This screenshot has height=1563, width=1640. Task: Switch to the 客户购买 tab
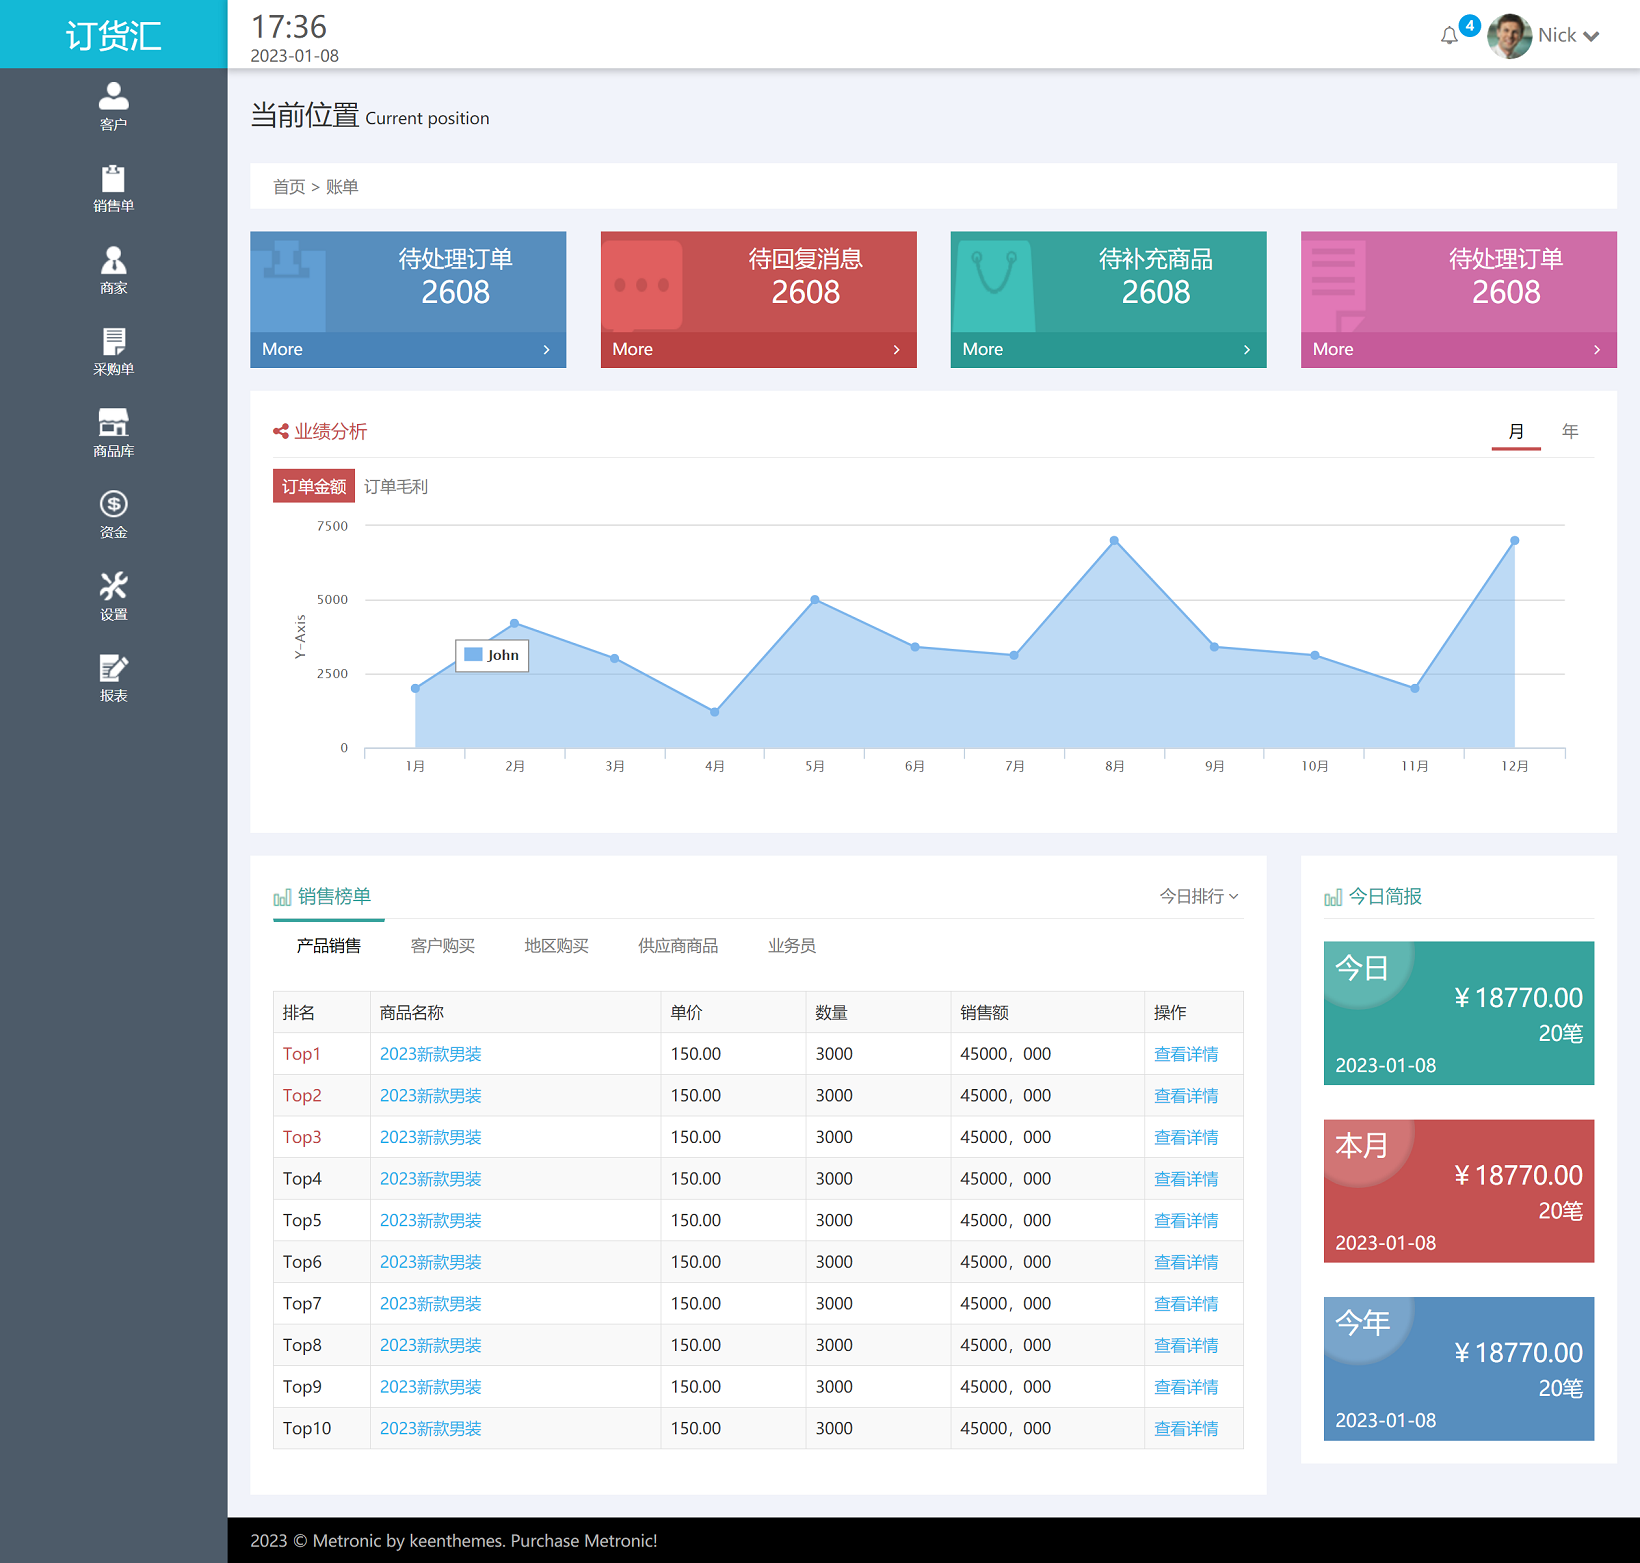pyautogui.click(x=442, y=945)
